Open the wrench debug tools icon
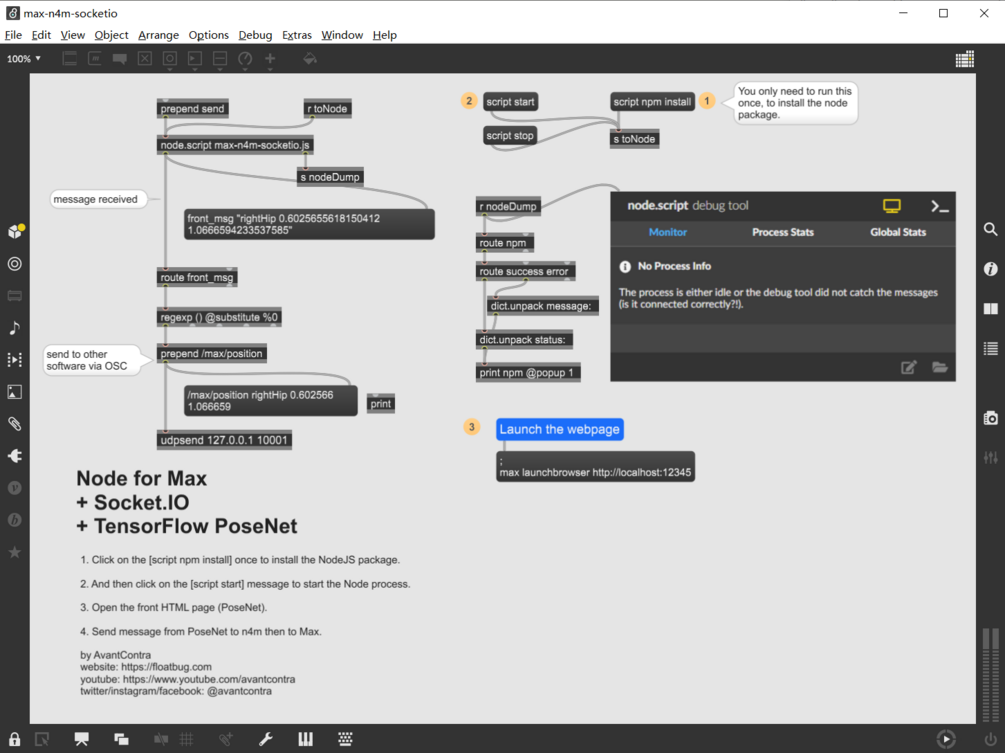1005x753 pixels. click(265, 739)
